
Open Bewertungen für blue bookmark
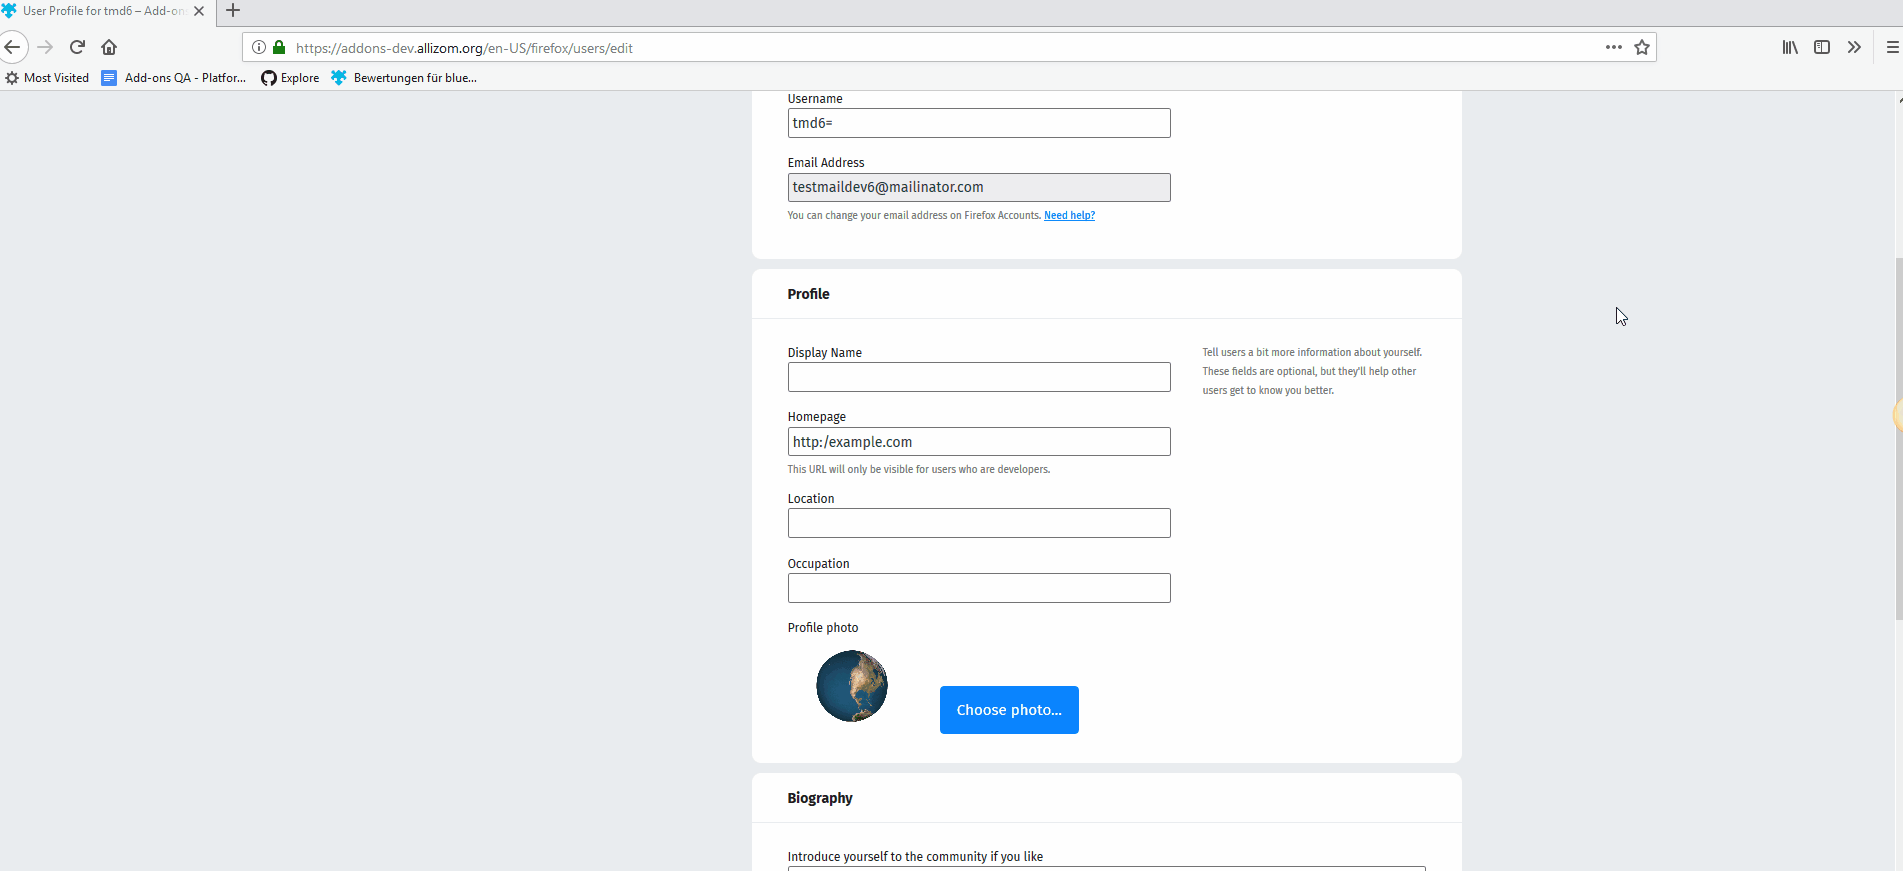tap(404, 78)
